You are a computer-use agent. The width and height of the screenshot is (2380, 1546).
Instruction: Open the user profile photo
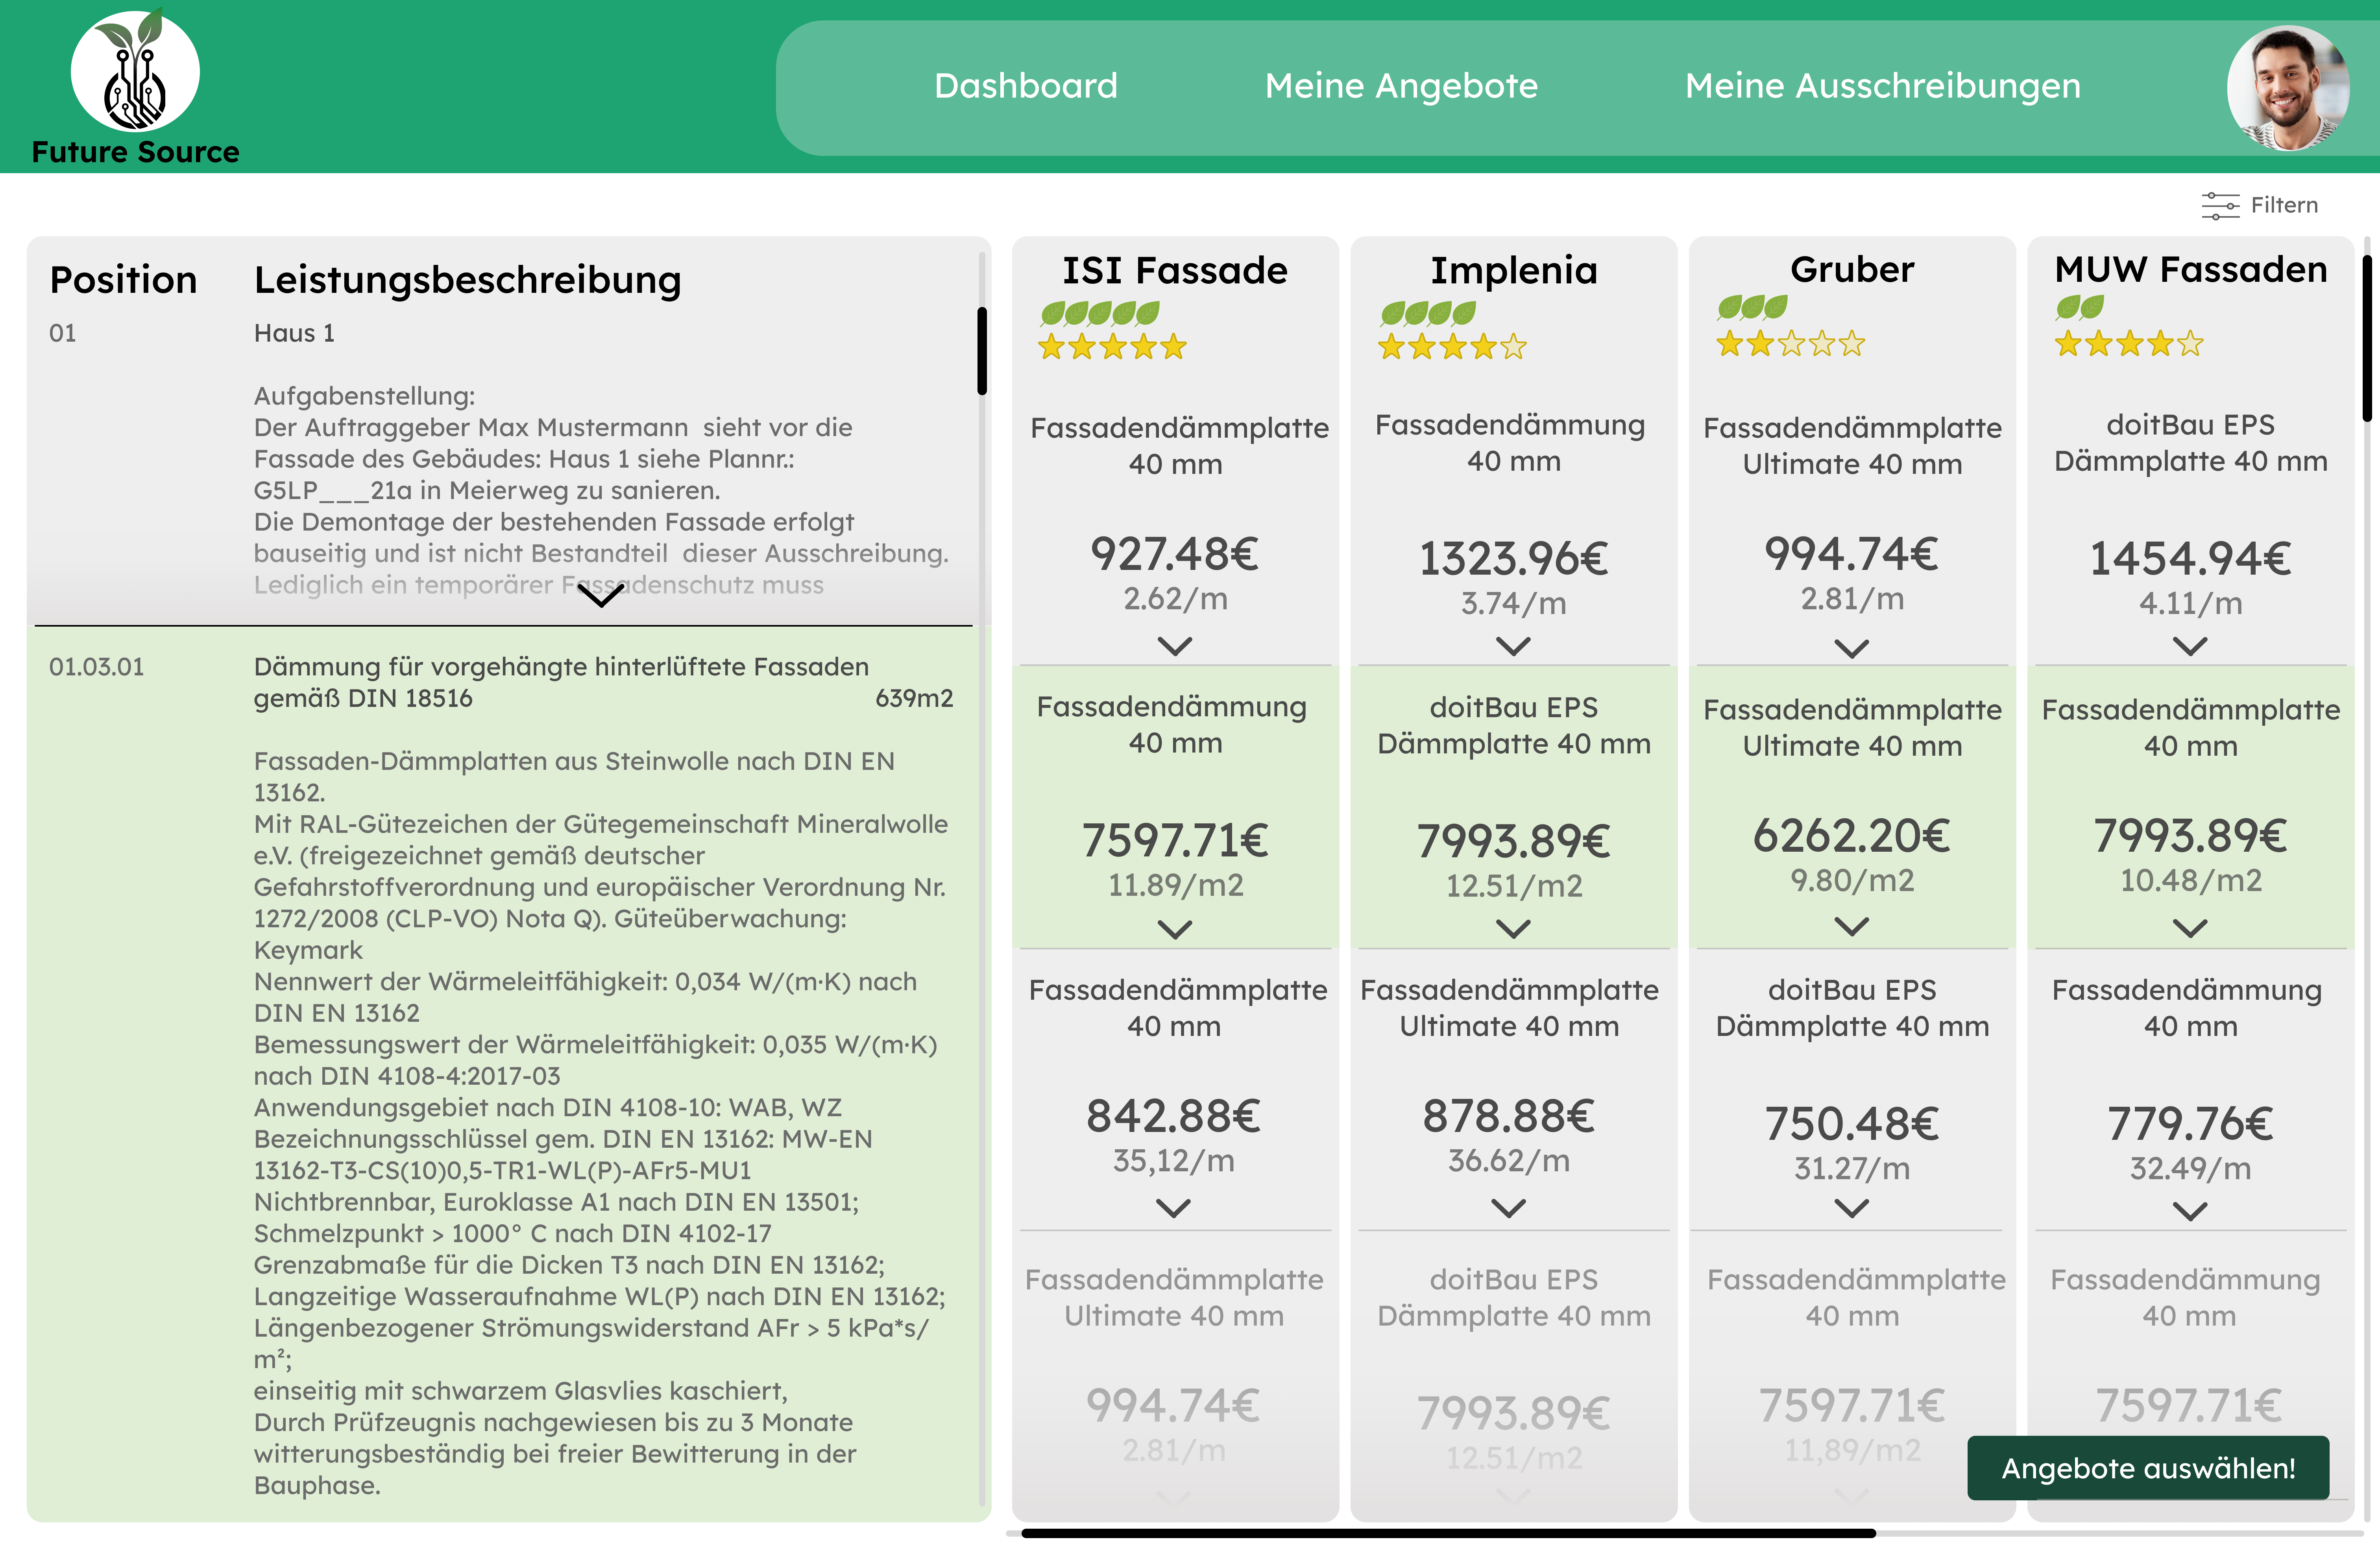(2288, 88)
